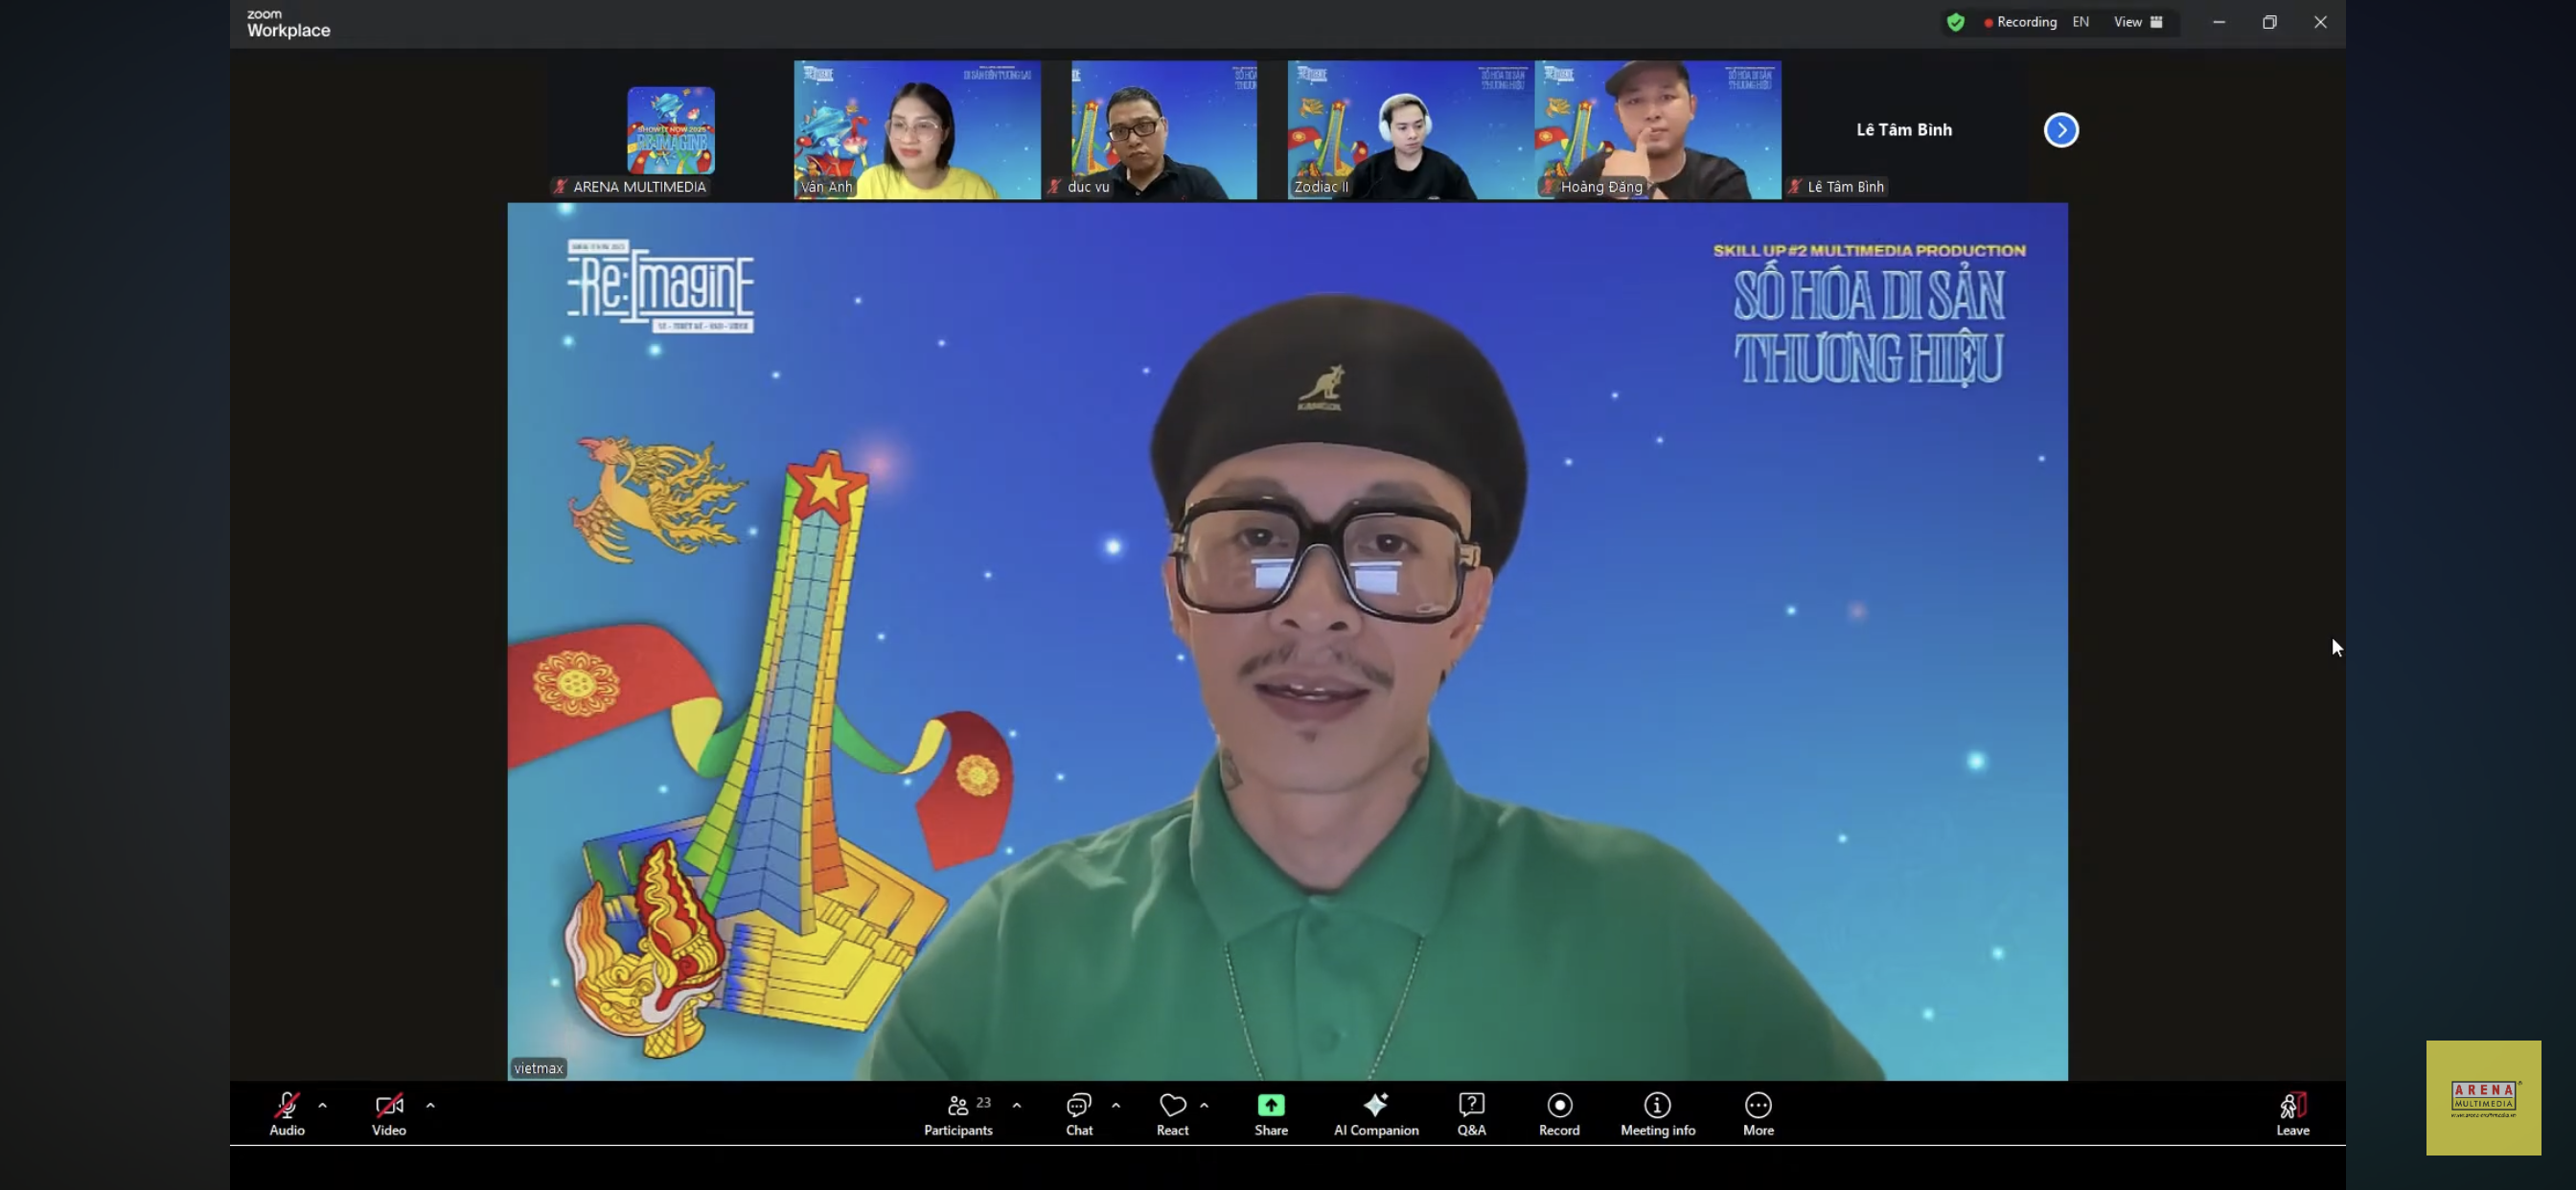Click the Recording indicator
The image size is (2576, 1190).
click(x=2020, y=22)
